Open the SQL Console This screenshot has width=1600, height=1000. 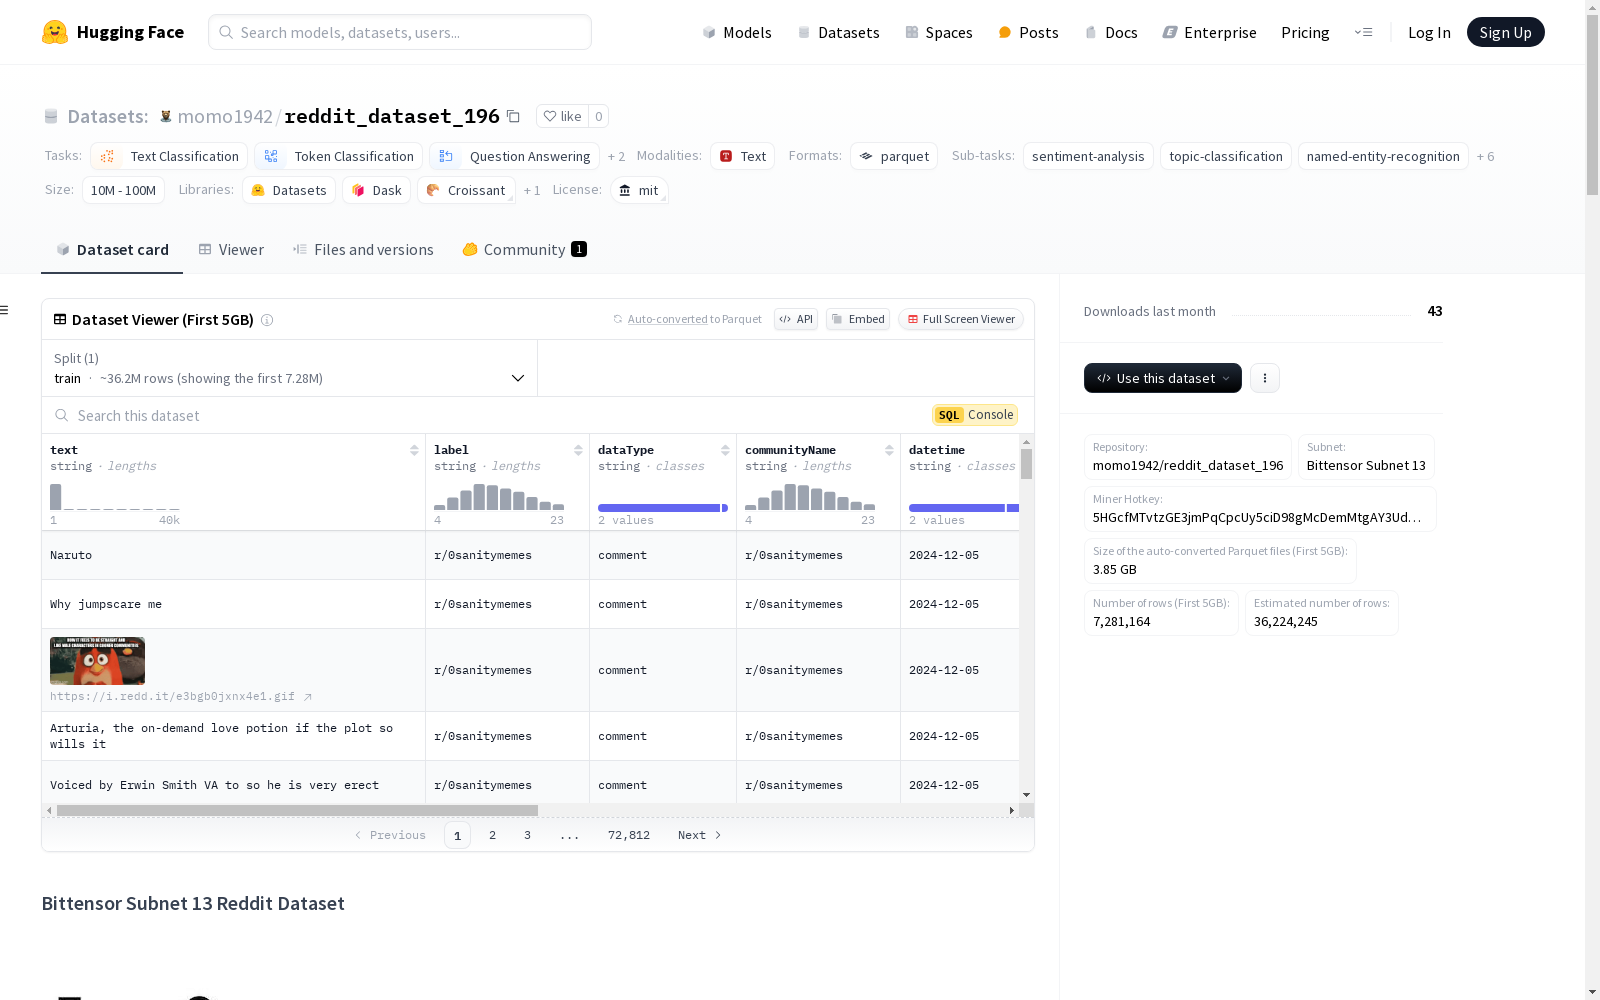975,415
